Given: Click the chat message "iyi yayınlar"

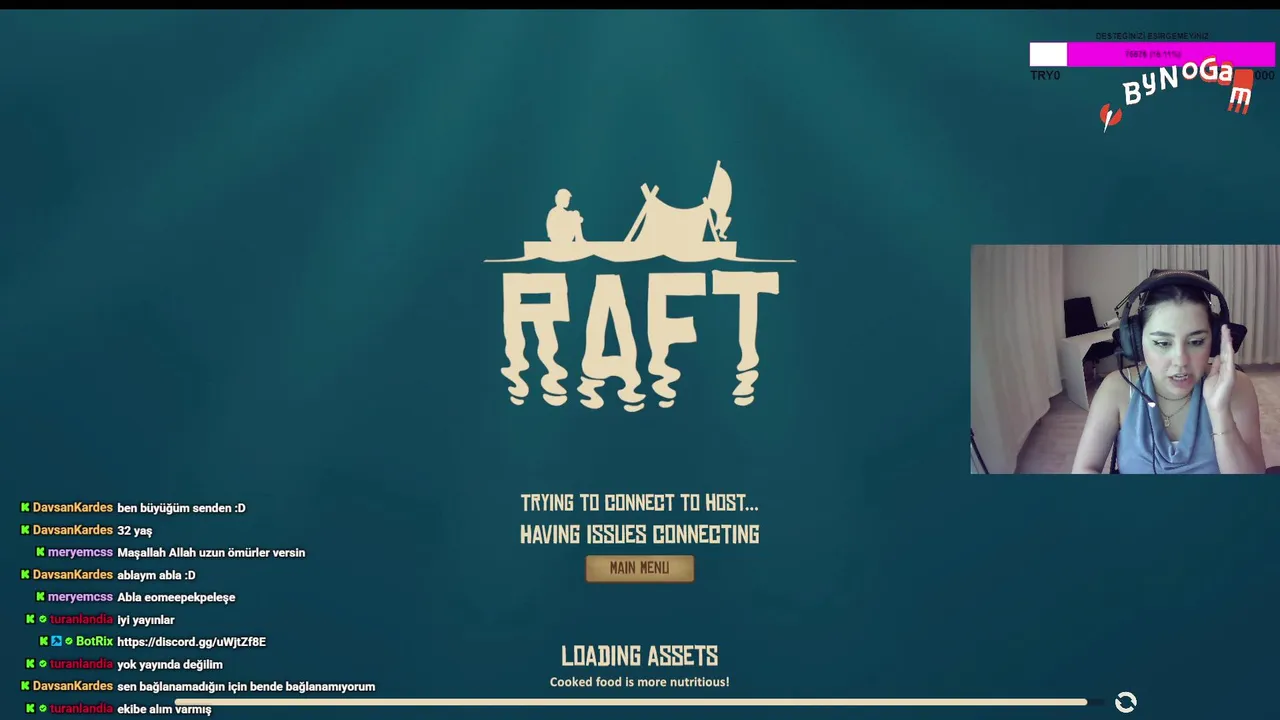Looking at the screenshot, I should pos(146,620).
